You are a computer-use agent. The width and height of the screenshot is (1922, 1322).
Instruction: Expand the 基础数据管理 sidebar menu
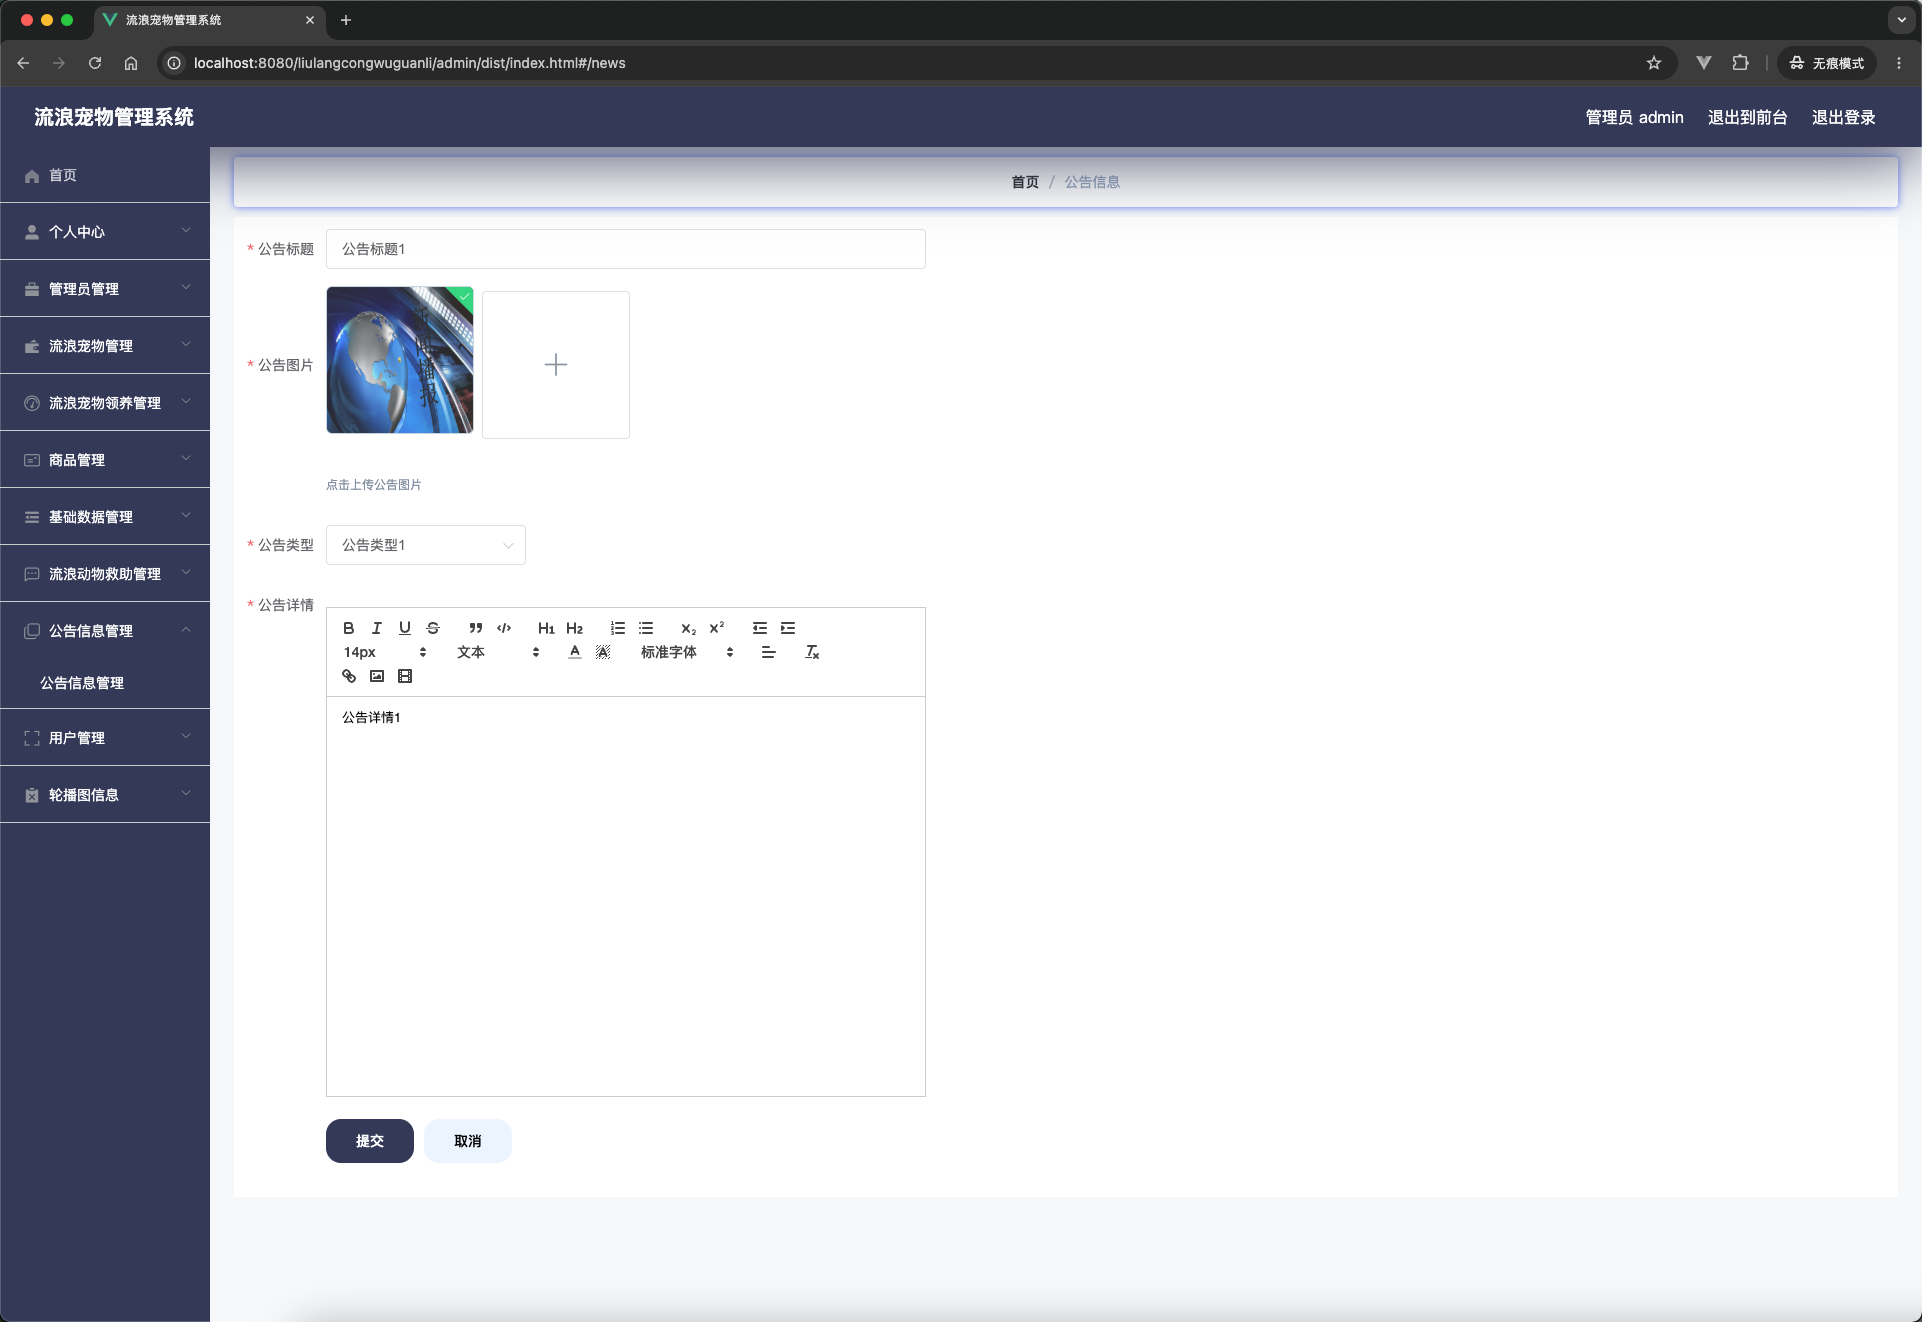tap(105, 516)
